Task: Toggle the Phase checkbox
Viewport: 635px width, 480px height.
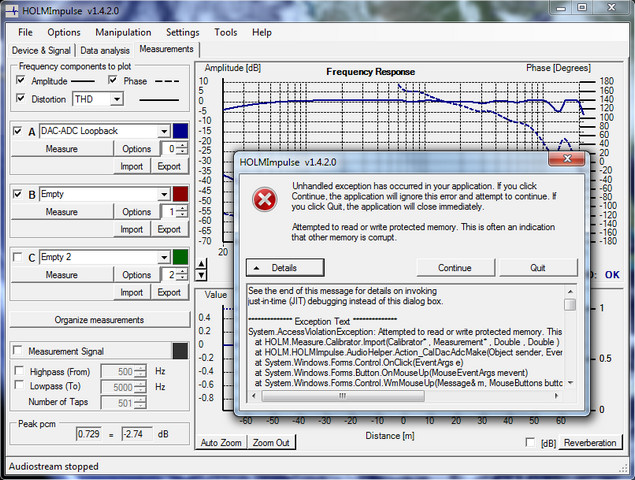Action: point(113,80)
